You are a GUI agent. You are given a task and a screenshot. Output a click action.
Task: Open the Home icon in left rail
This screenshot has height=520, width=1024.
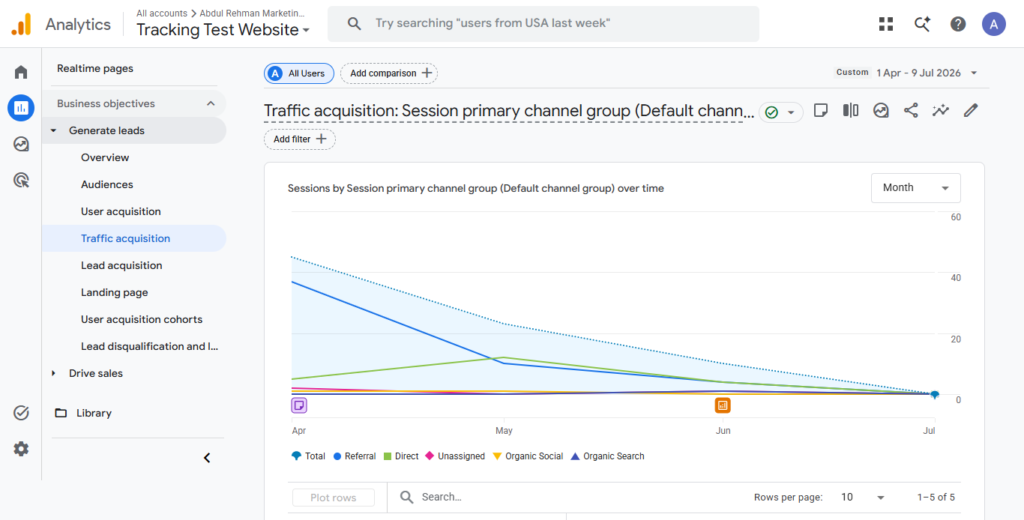[x=21, y=72]
